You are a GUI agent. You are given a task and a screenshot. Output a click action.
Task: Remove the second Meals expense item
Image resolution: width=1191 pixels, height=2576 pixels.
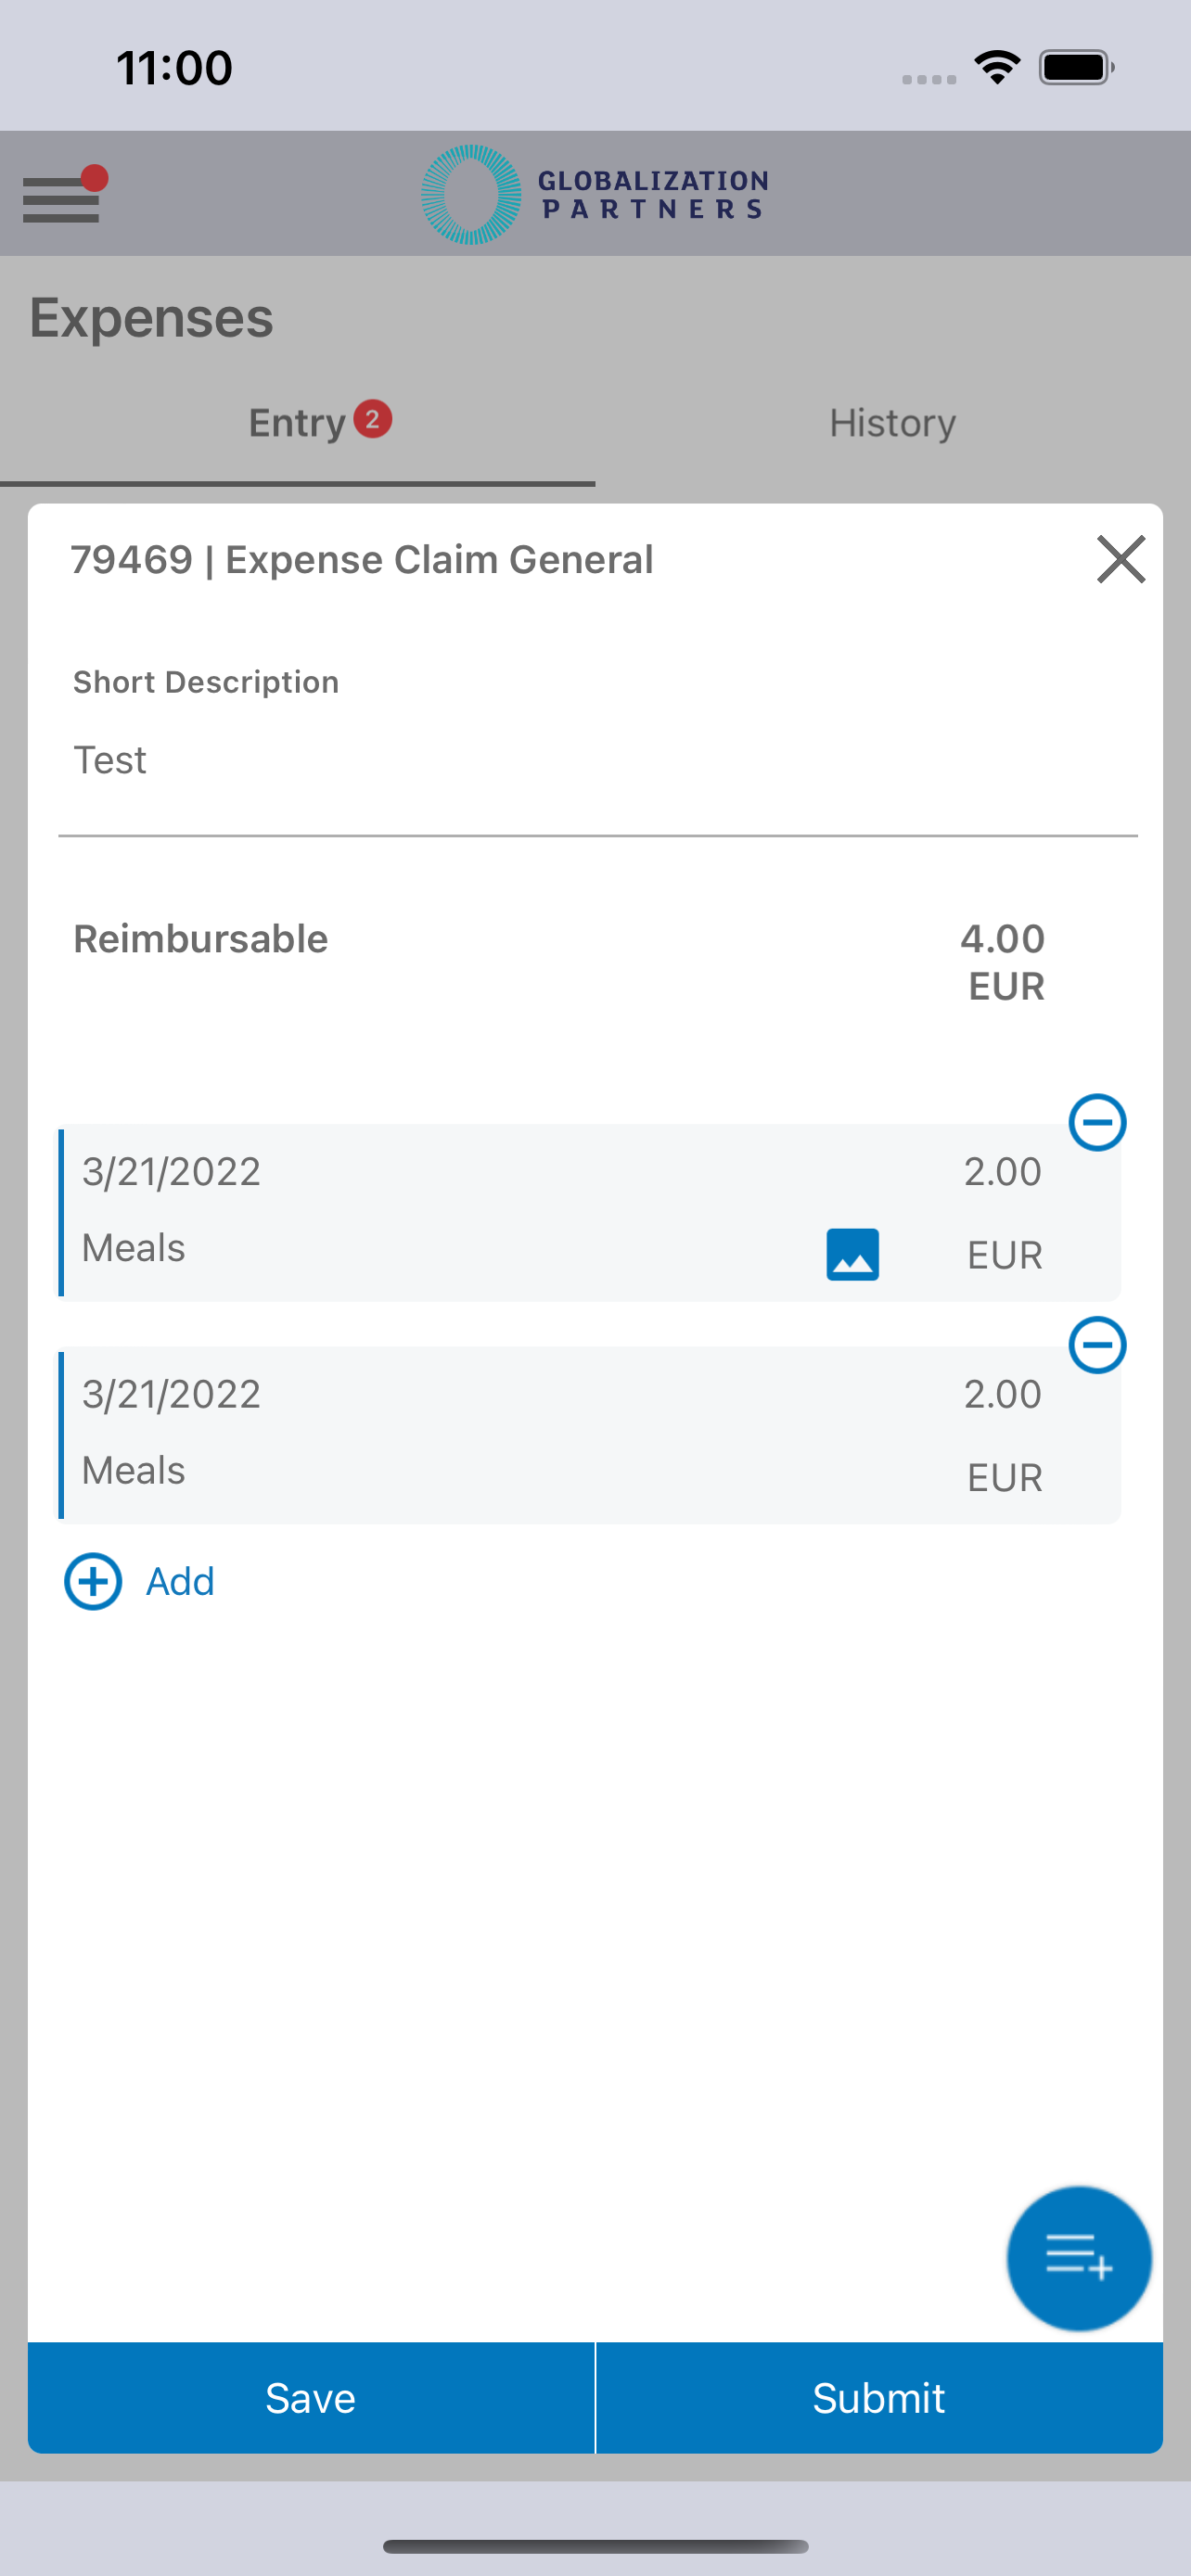[1097, 1345]
